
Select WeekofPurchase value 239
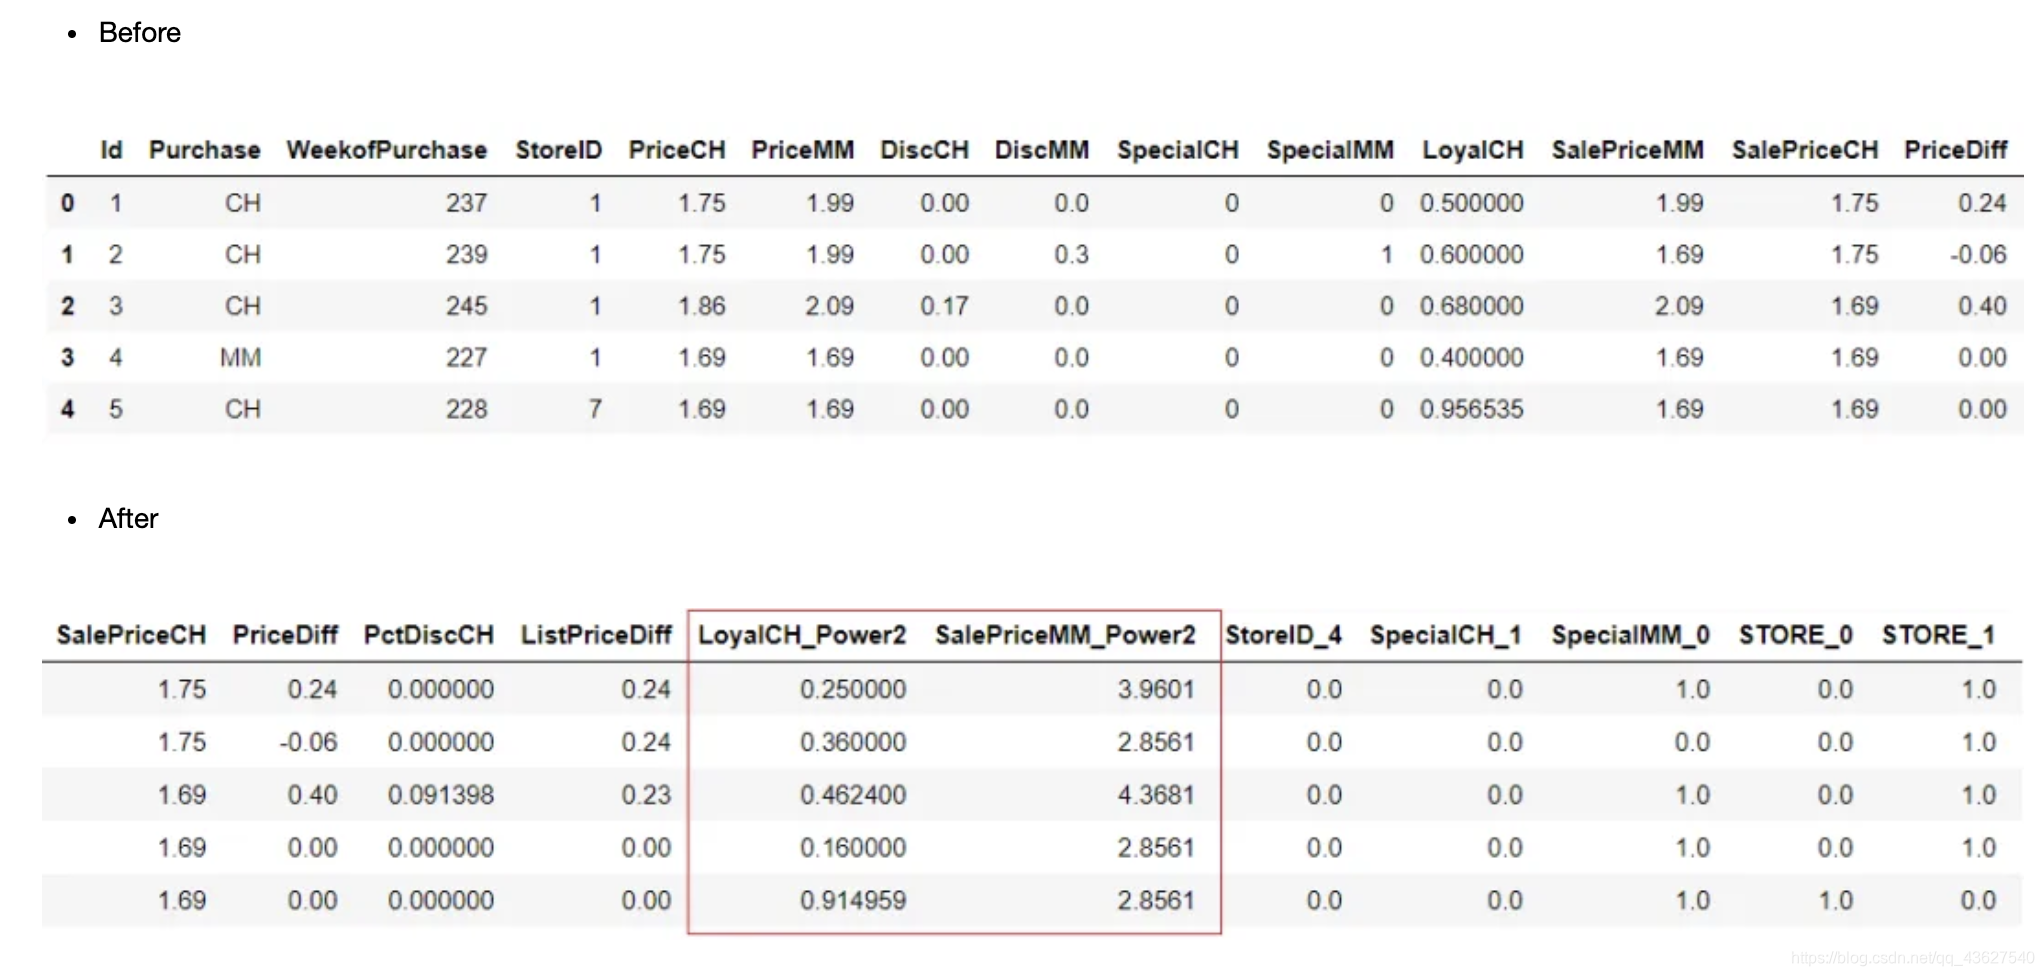point(466,255)
